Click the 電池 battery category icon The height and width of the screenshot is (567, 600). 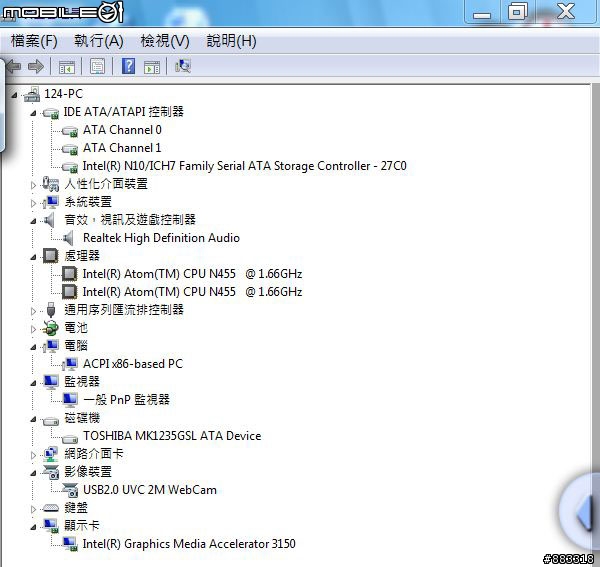[51, 328]
